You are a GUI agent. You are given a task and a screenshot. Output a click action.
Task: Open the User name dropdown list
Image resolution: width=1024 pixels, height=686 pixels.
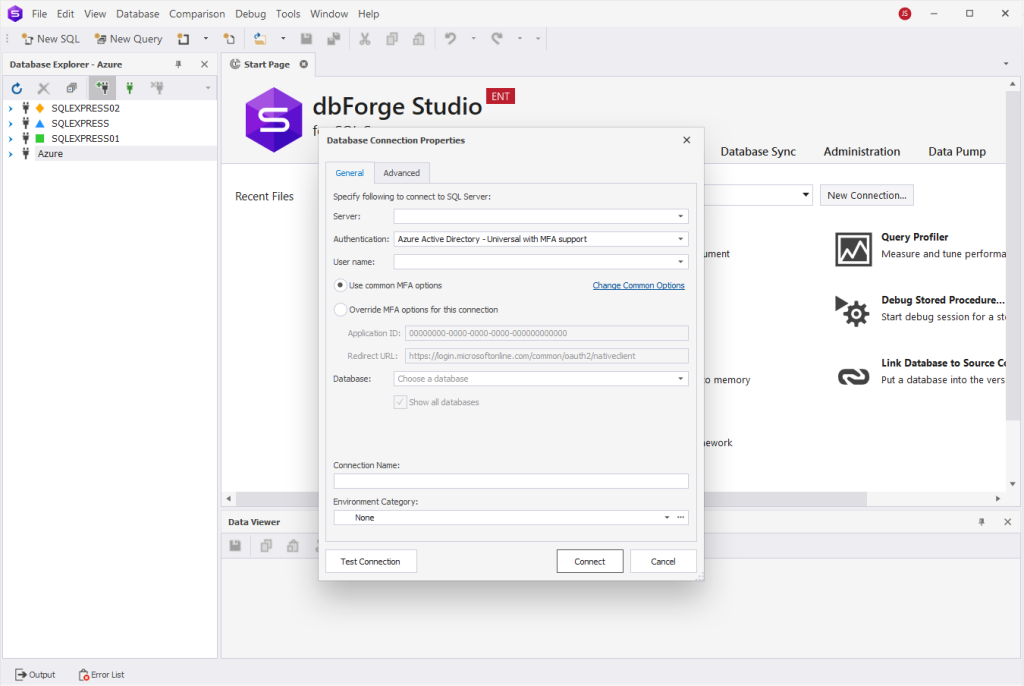(680, 262)
